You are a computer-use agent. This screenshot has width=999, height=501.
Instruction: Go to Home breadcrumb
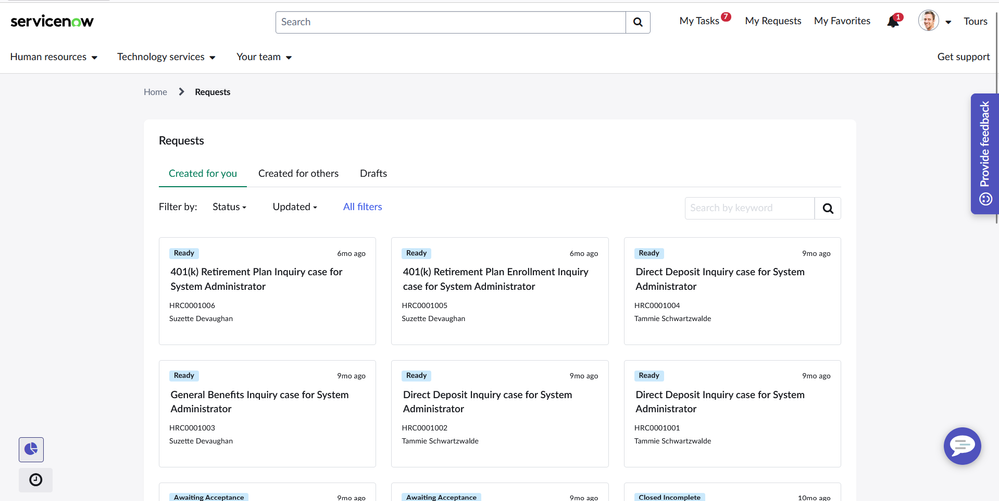(155, 92)
